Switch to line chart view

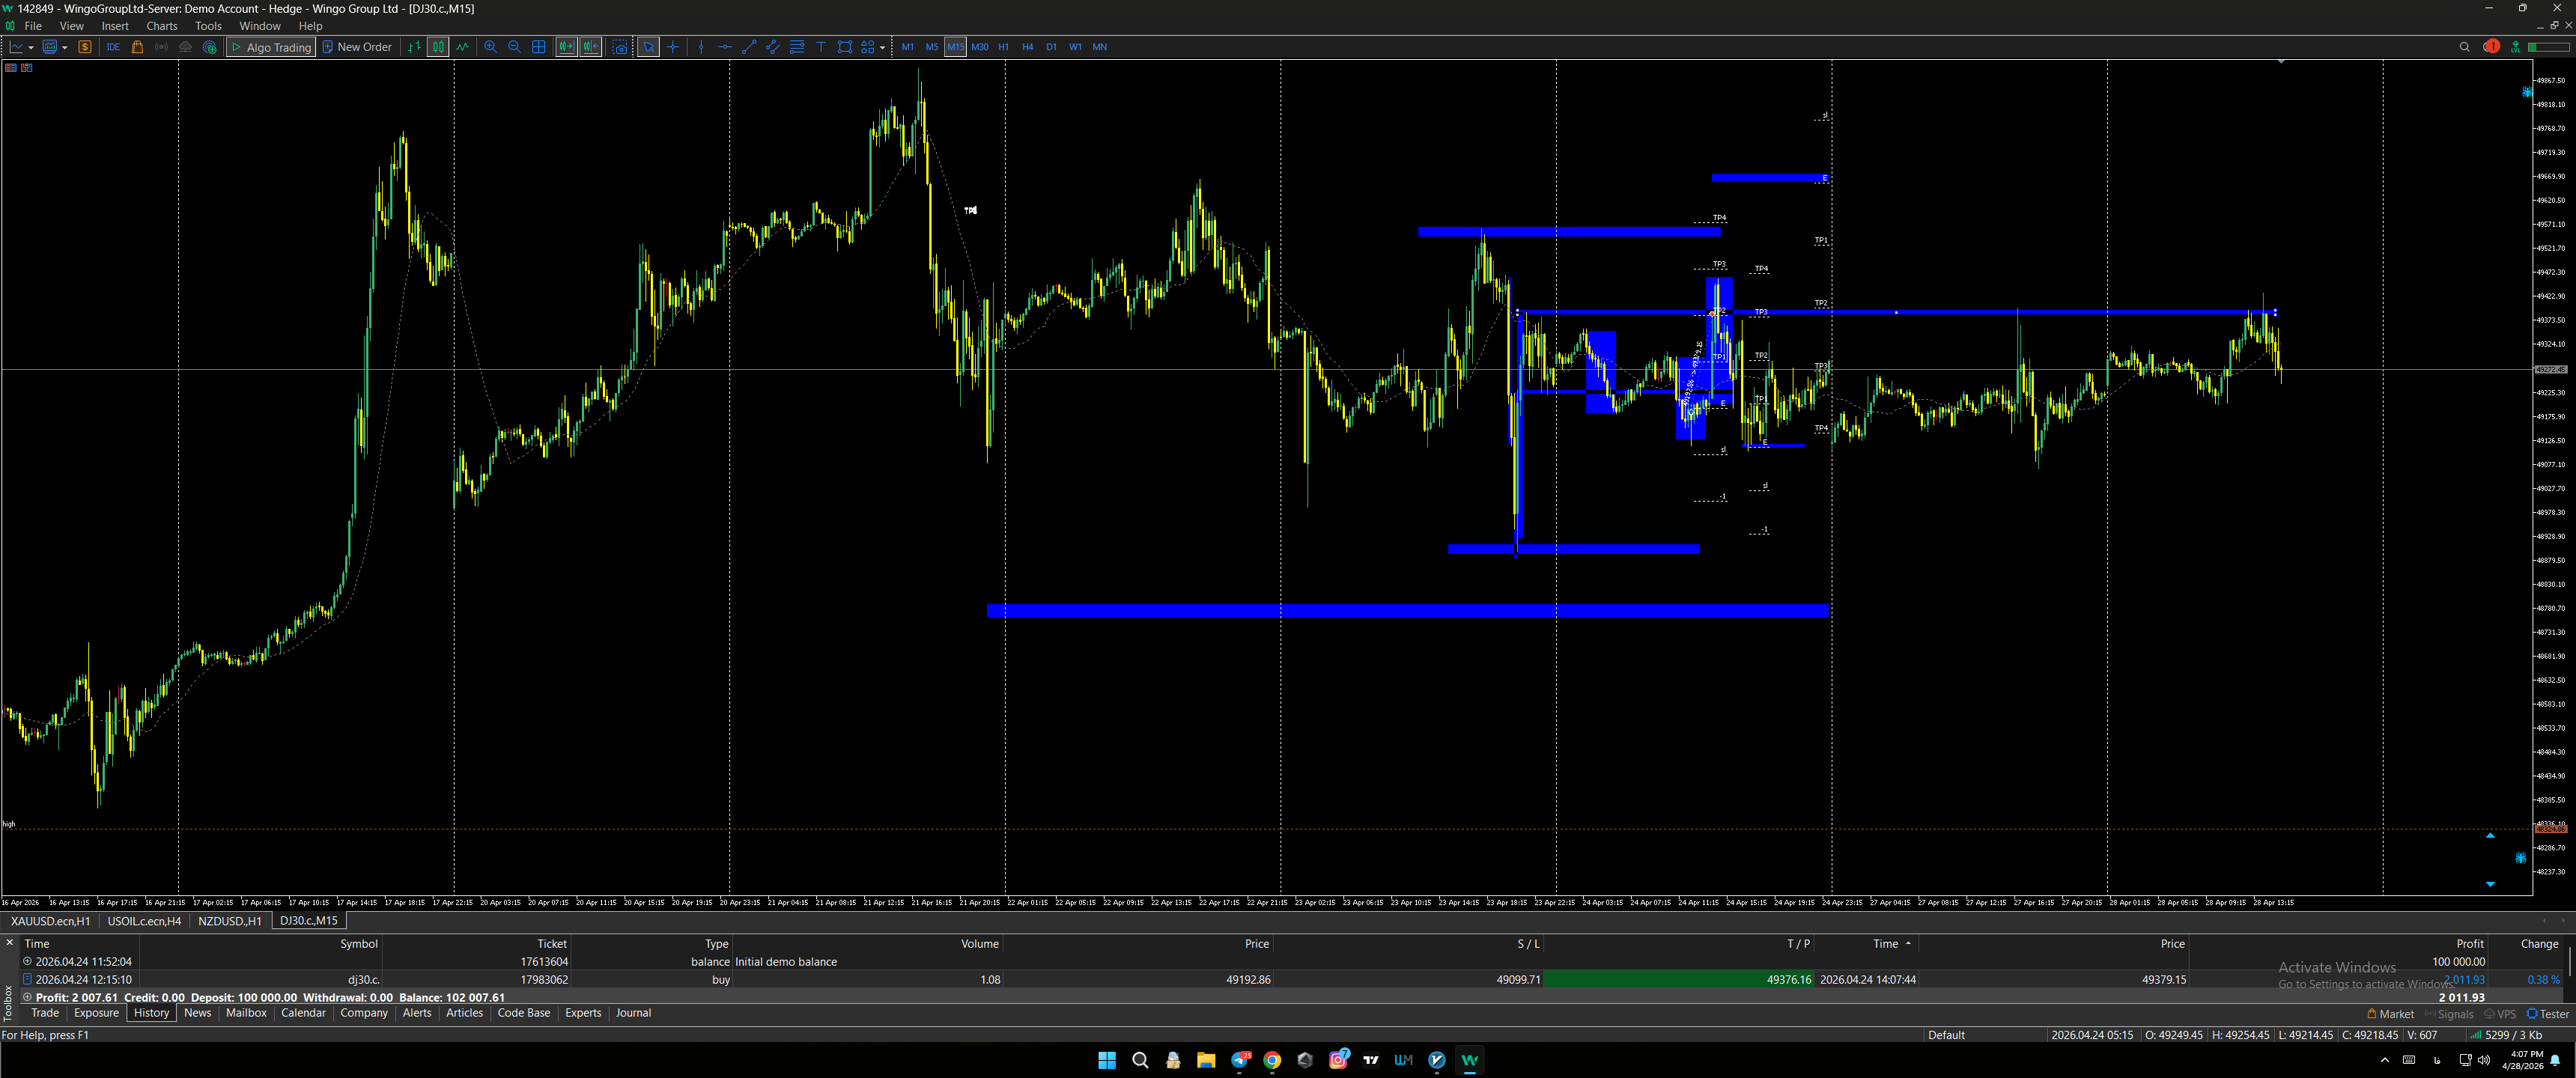coord(462,47)
